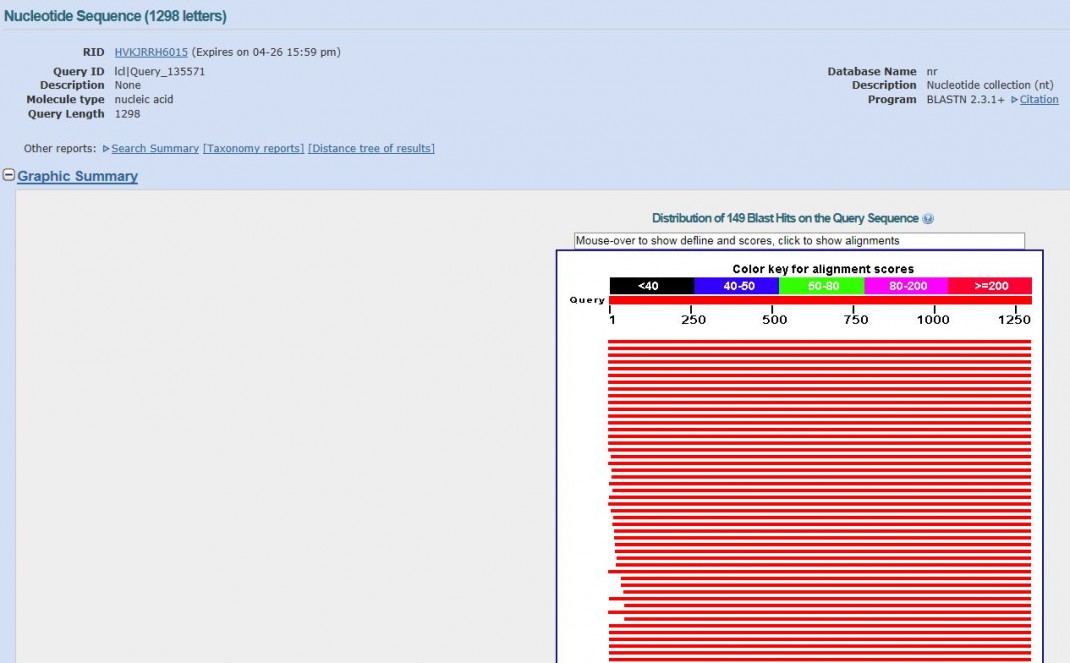This screenshot has width=1070, height=663.
Task: Click the Nucleotide Sequence page title
Action: click(115, 16)
